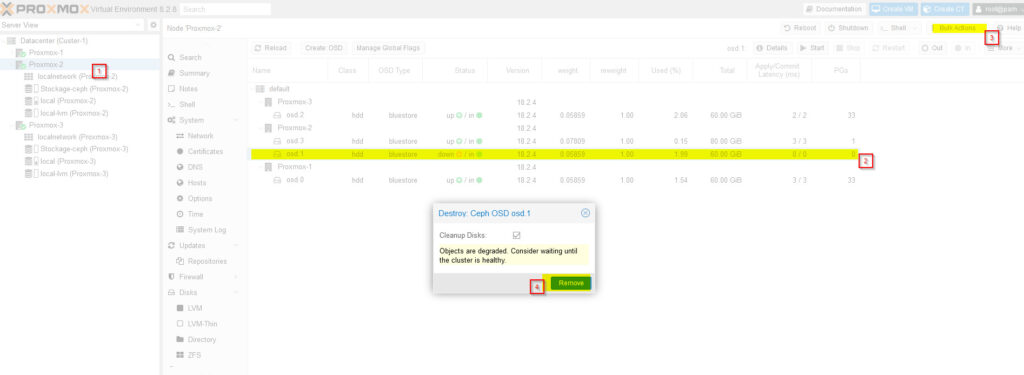Click the Reload button above OSD list

pyautogui.click(x=270, y=48)
